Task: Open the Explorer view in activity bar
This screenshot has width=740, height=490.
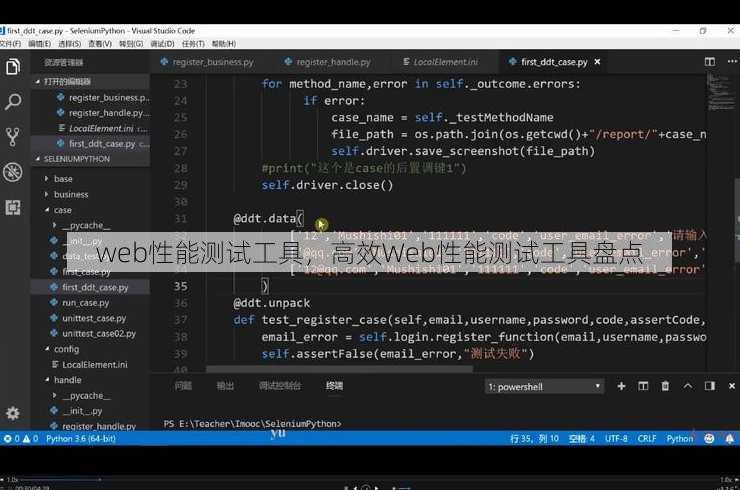Action: (x=13, y=67)
